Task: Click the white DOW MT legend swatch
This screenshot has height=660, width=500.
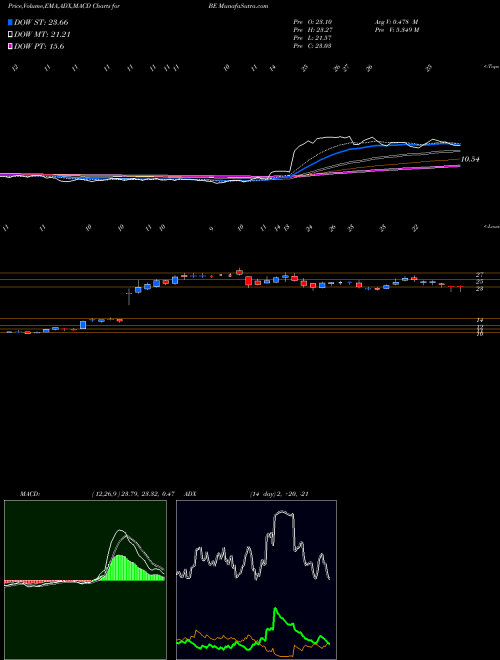Action: (10, 35)
